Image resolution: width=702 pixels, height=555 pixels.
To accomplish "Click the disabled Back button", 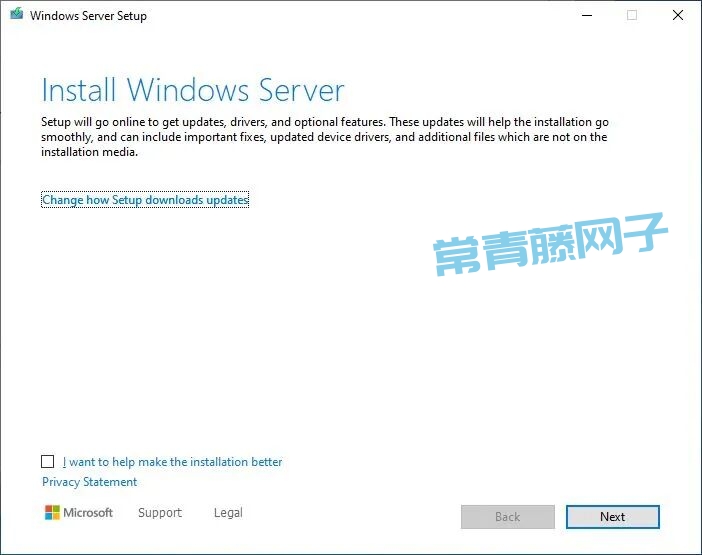I will coord(507,517).
